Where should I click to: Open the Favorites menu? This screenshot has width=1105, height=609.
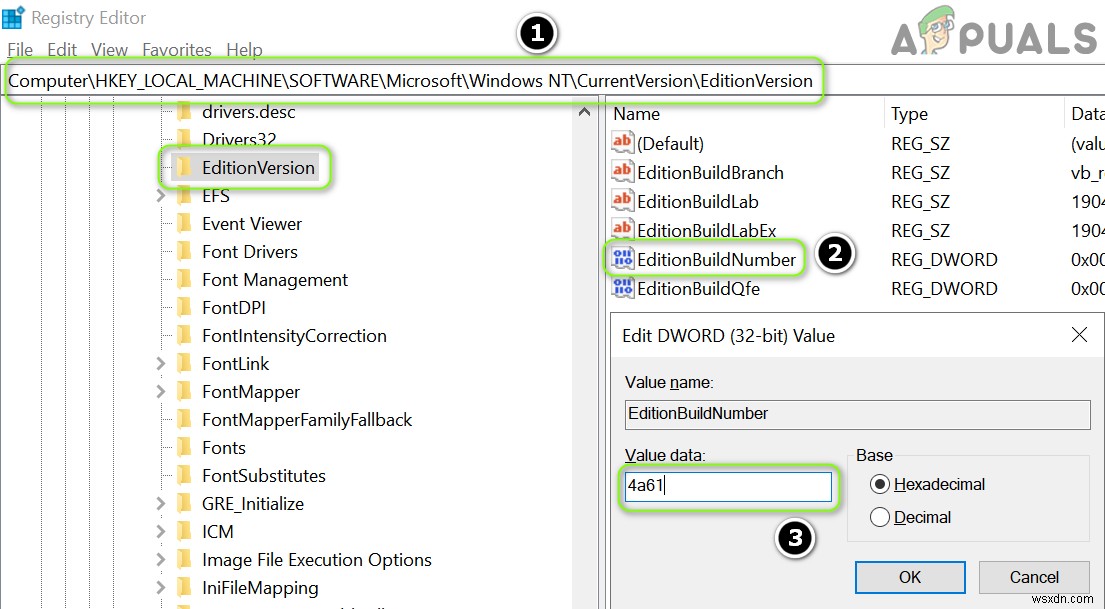tap(177, 49)
